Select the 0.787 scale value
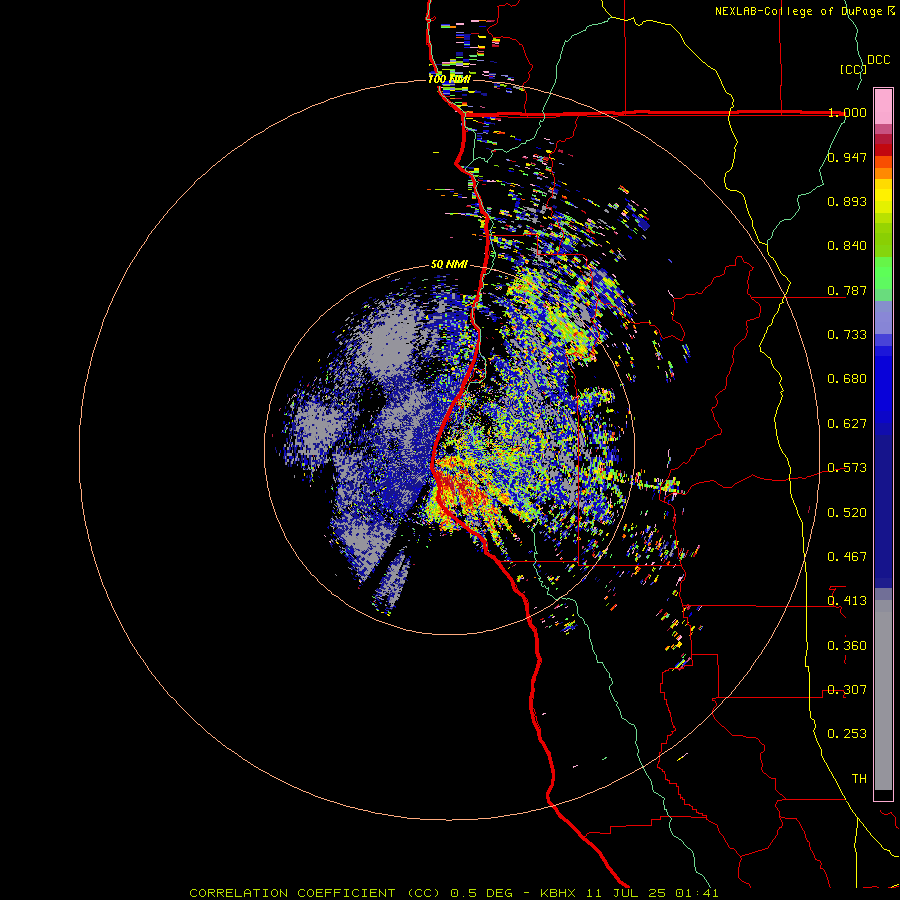The image size is (900, 900). point(847,290)
